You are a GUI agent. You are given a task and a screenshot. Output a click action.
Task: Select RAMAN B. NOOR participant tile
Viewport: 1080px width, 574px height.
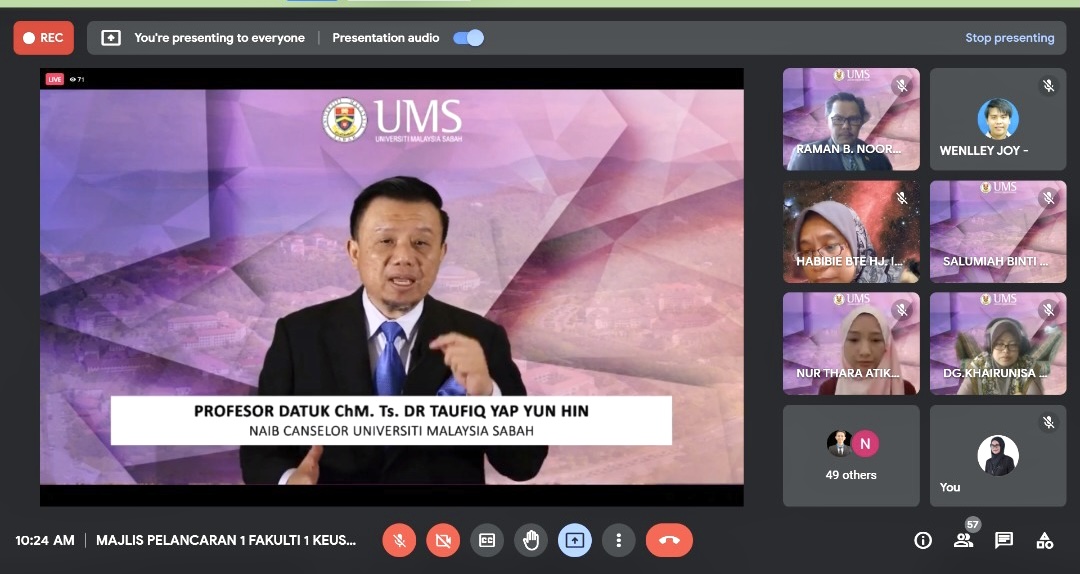(x=851, y=119)
